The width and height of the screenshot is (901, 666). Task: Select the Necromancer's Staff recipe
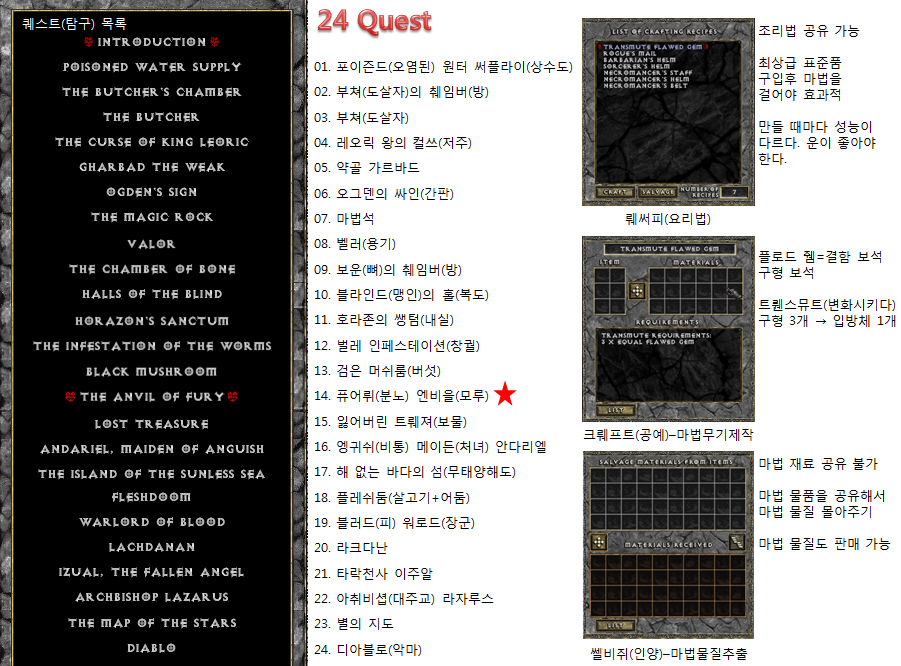[648, 73]
